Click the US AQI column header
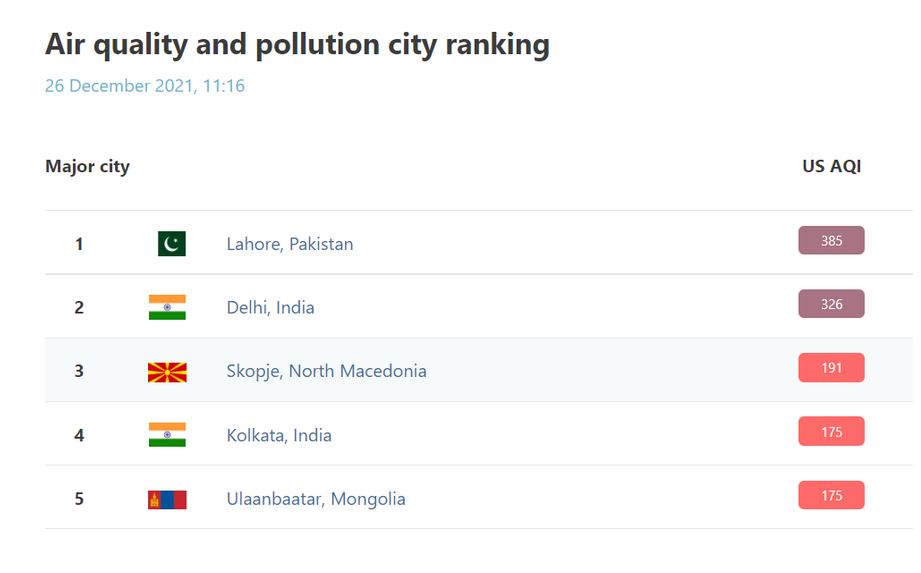This screenshot has width=921, height=573. (x=831, y=166)
